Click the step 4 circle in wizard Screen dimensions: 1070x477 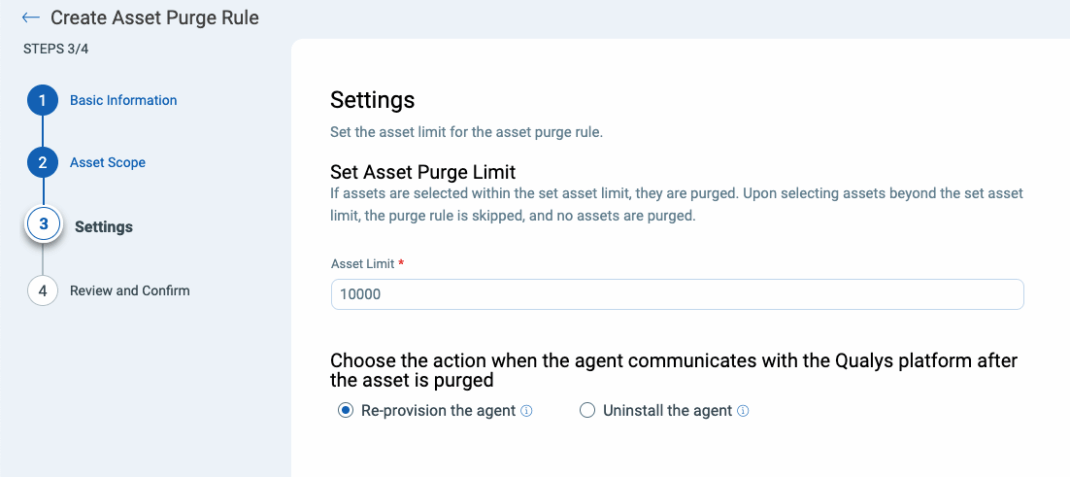[42, 291]
